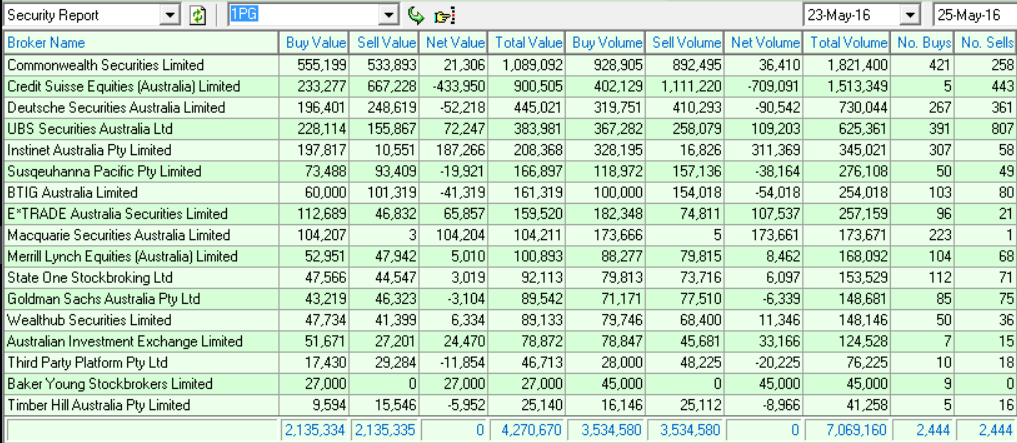This screenshot has height=443, width=1017.
Task: Sort by No. Buys column header
Action: pyautogui.click(x=924, y=43)
